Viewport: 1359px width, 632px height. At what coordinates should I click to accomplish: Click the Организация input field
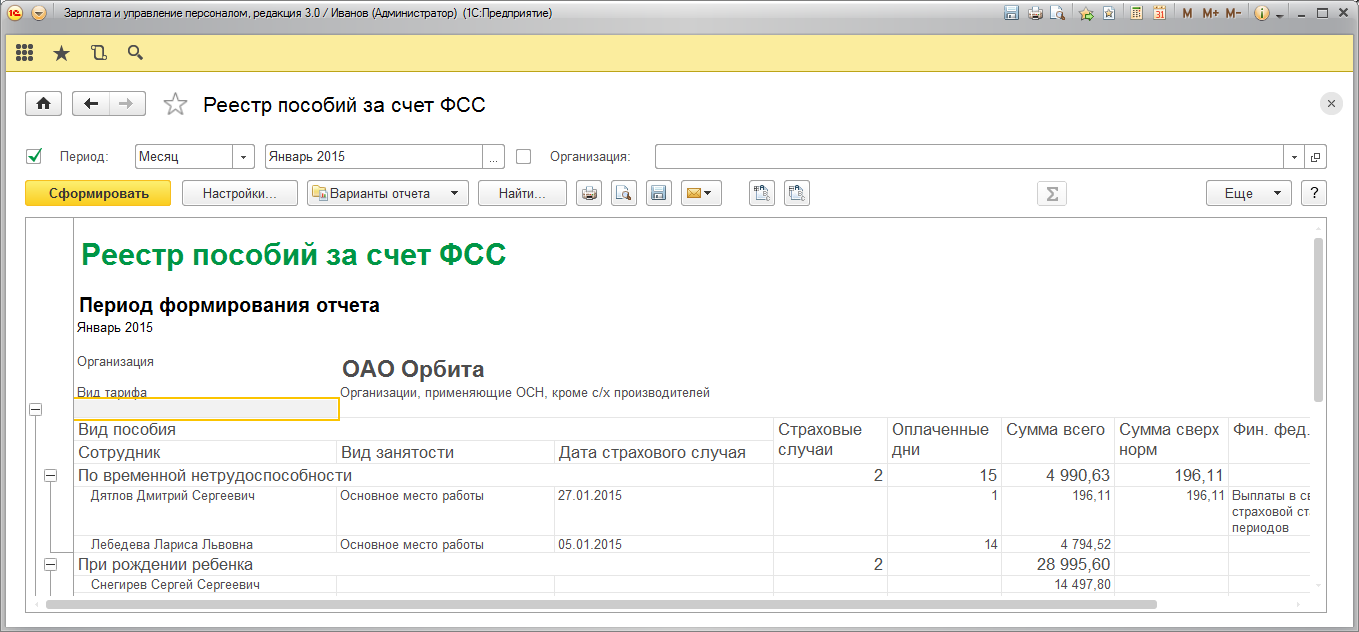tap(968, 157)
